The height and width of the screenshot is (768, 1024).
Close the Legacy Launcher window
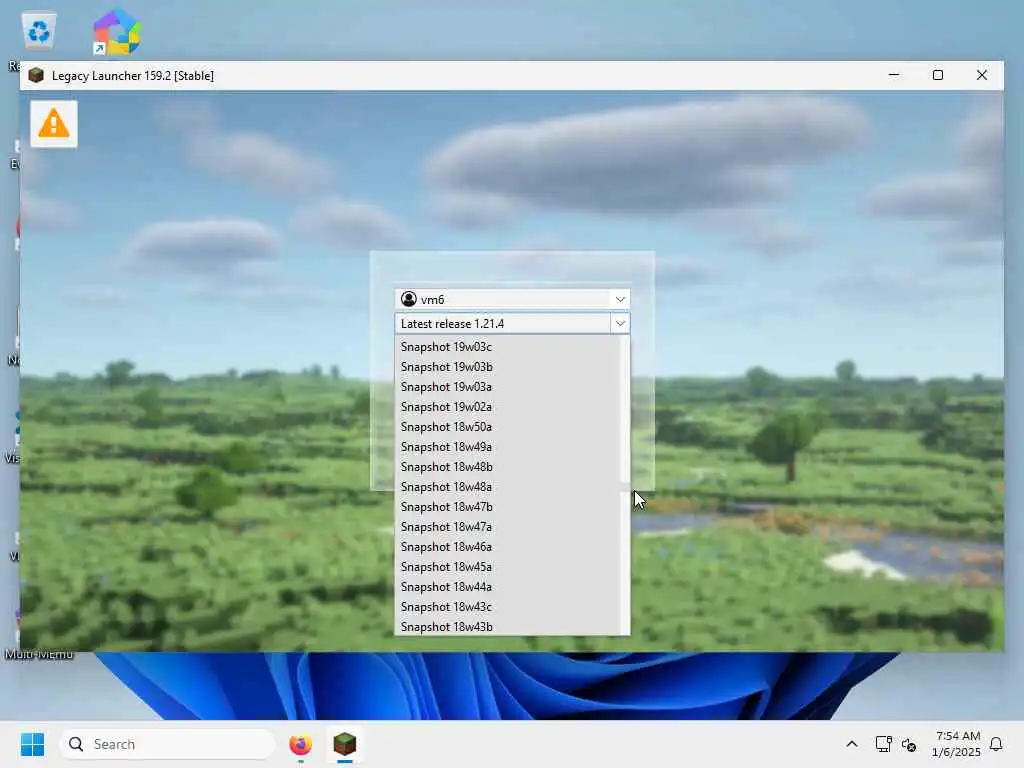click(x=982, y=75)
